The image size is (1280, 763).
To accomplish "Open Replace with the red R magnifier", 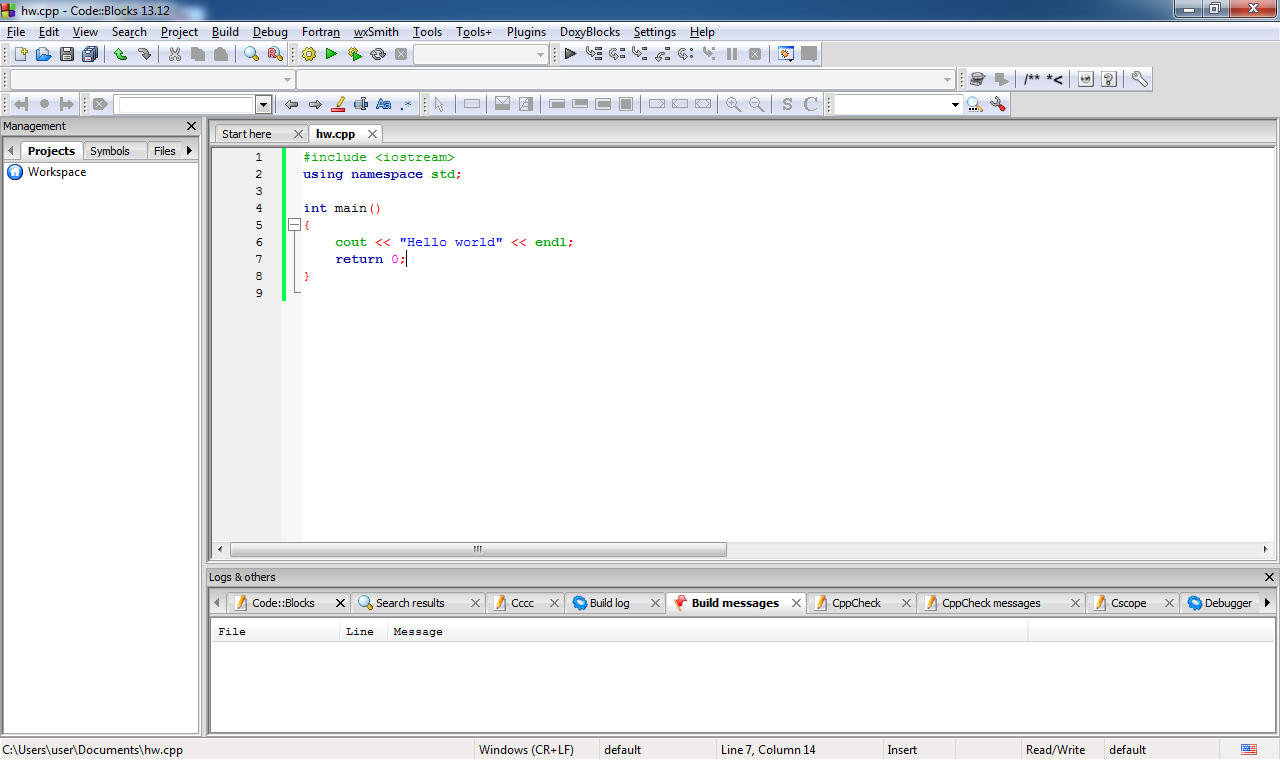I will tap(275, 54).
